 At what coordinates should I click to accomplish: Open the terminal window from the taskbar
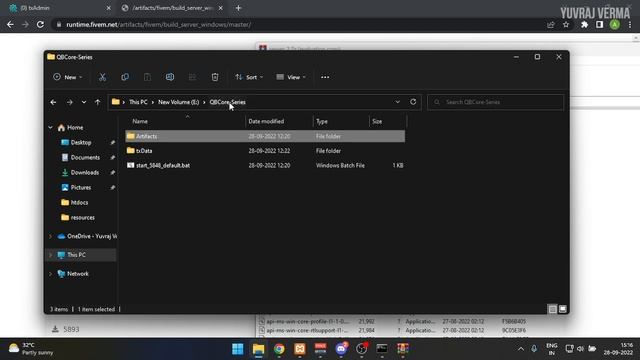pos(382,349)
